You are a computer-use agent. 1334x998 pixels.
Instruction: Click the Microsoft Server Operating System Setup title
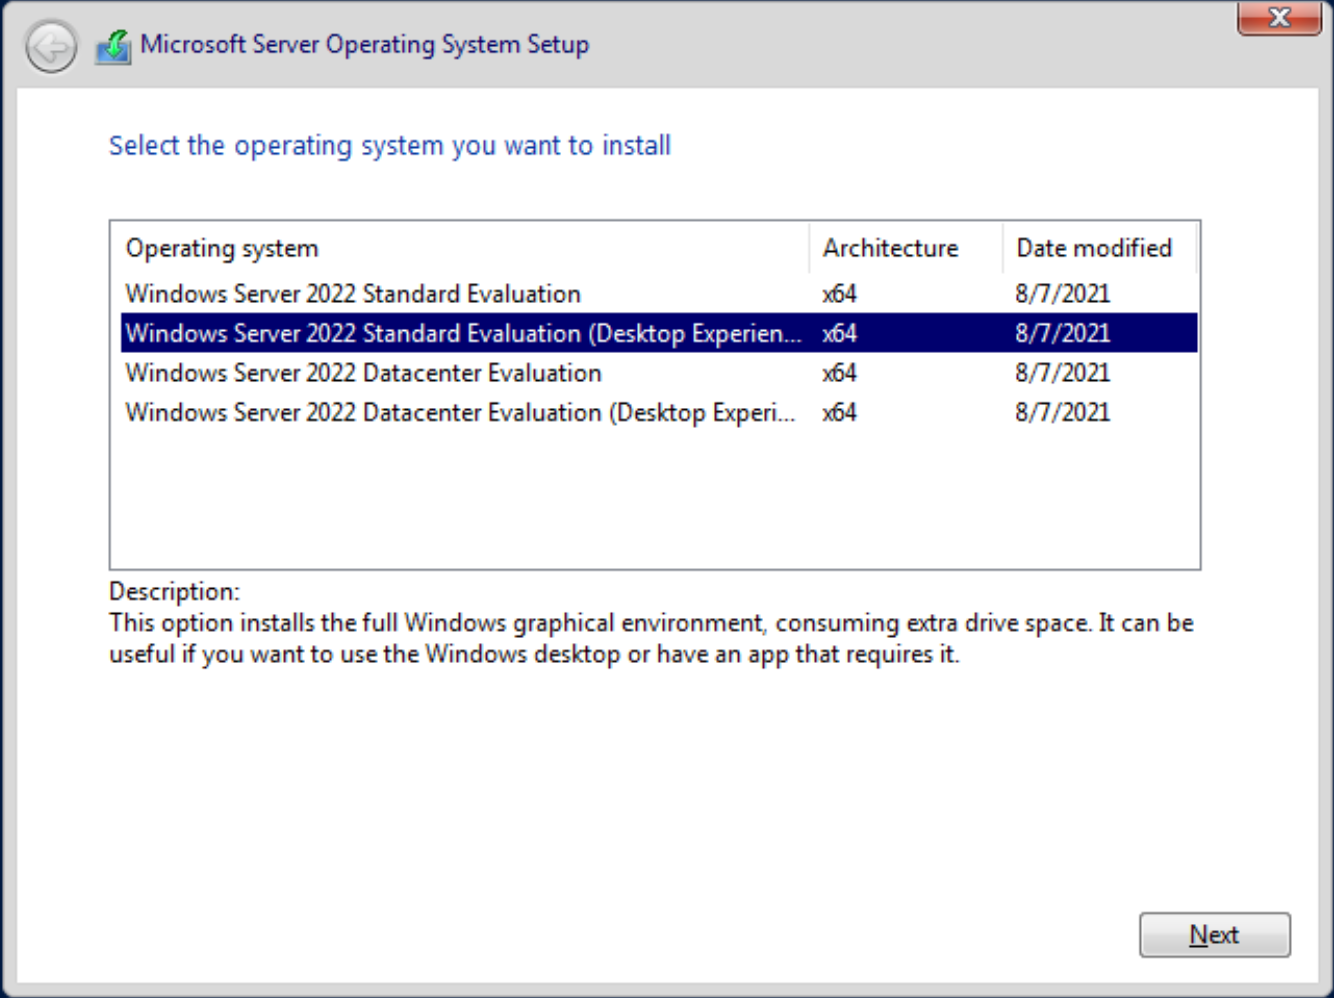(364, 45)
